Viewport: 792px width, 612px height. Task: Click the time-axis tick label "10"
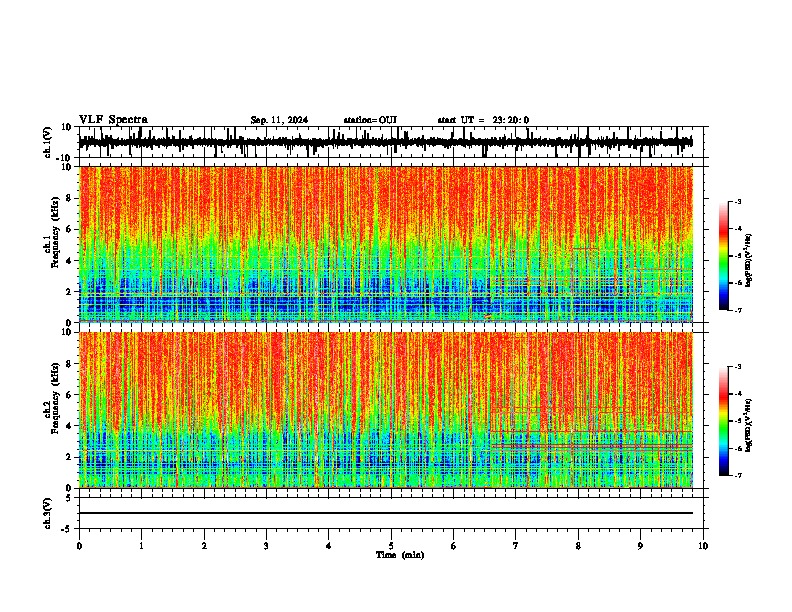703,546
